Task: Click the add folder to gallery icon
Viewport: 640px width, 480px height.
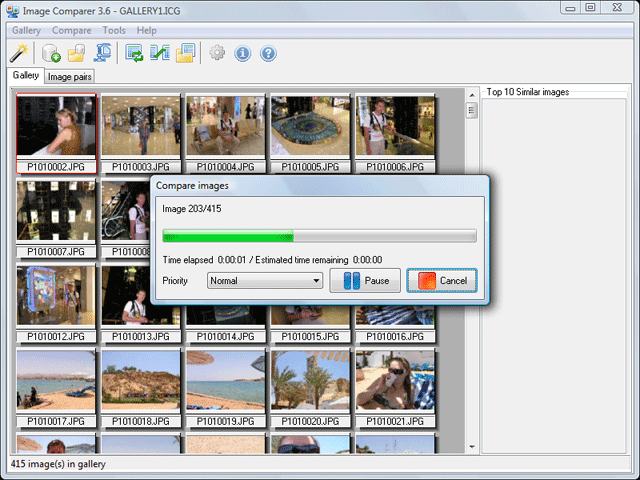Action: coord(76,53)
